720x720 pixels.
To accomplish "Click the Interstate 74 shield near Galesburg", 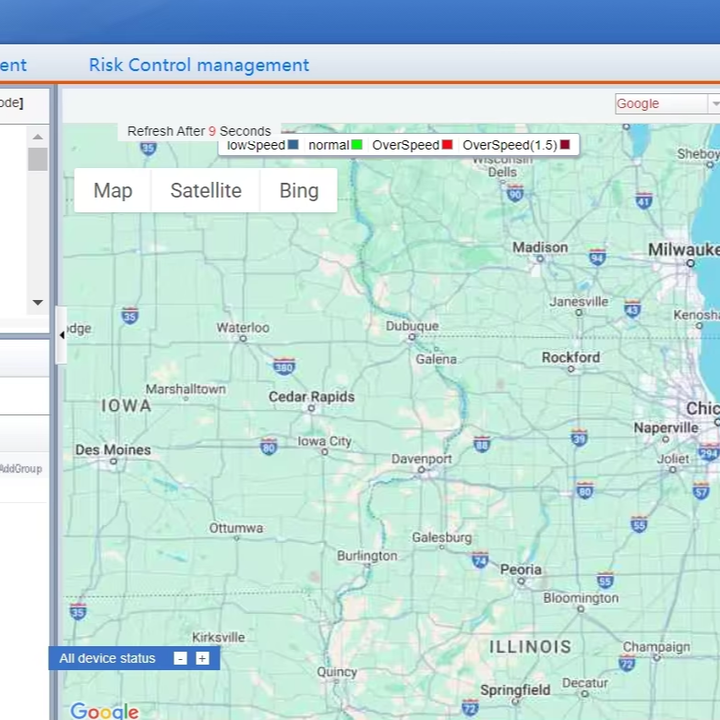I will pyautogui.click(x=480, y=560).
